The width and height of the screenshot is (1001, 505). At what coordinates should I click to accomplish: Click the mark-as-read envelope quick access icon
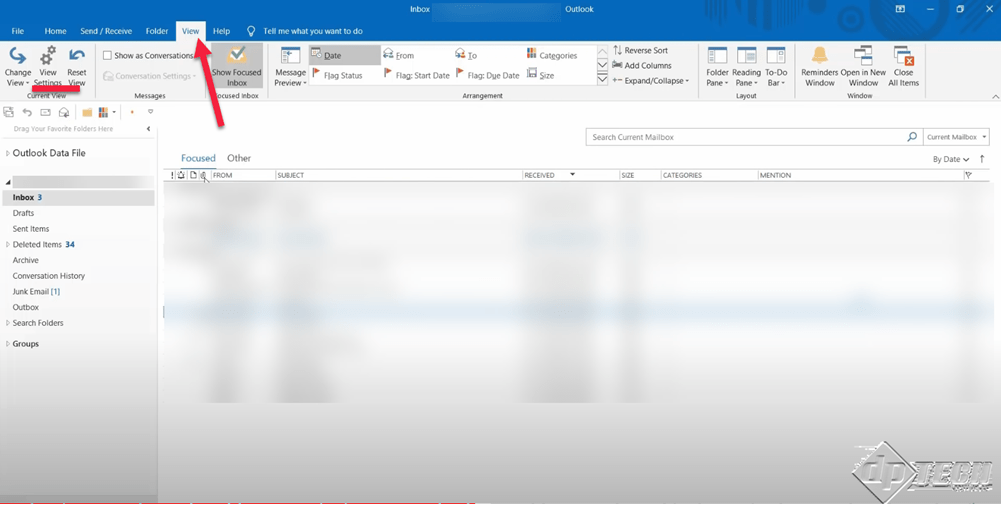pos(45,112)
